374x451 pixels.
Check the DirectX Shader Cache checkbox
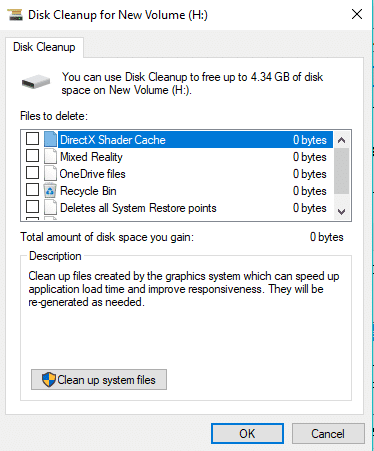click(32, 138)
